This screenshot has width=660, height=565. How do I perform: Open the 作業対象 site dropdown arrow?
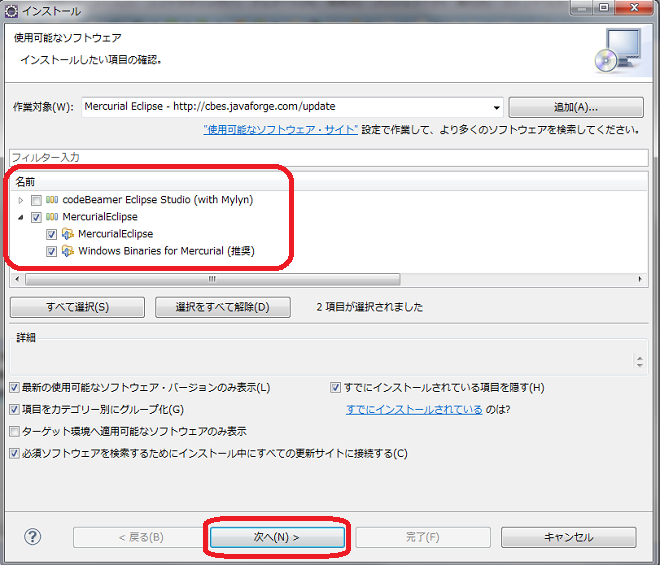coord(497,107)
